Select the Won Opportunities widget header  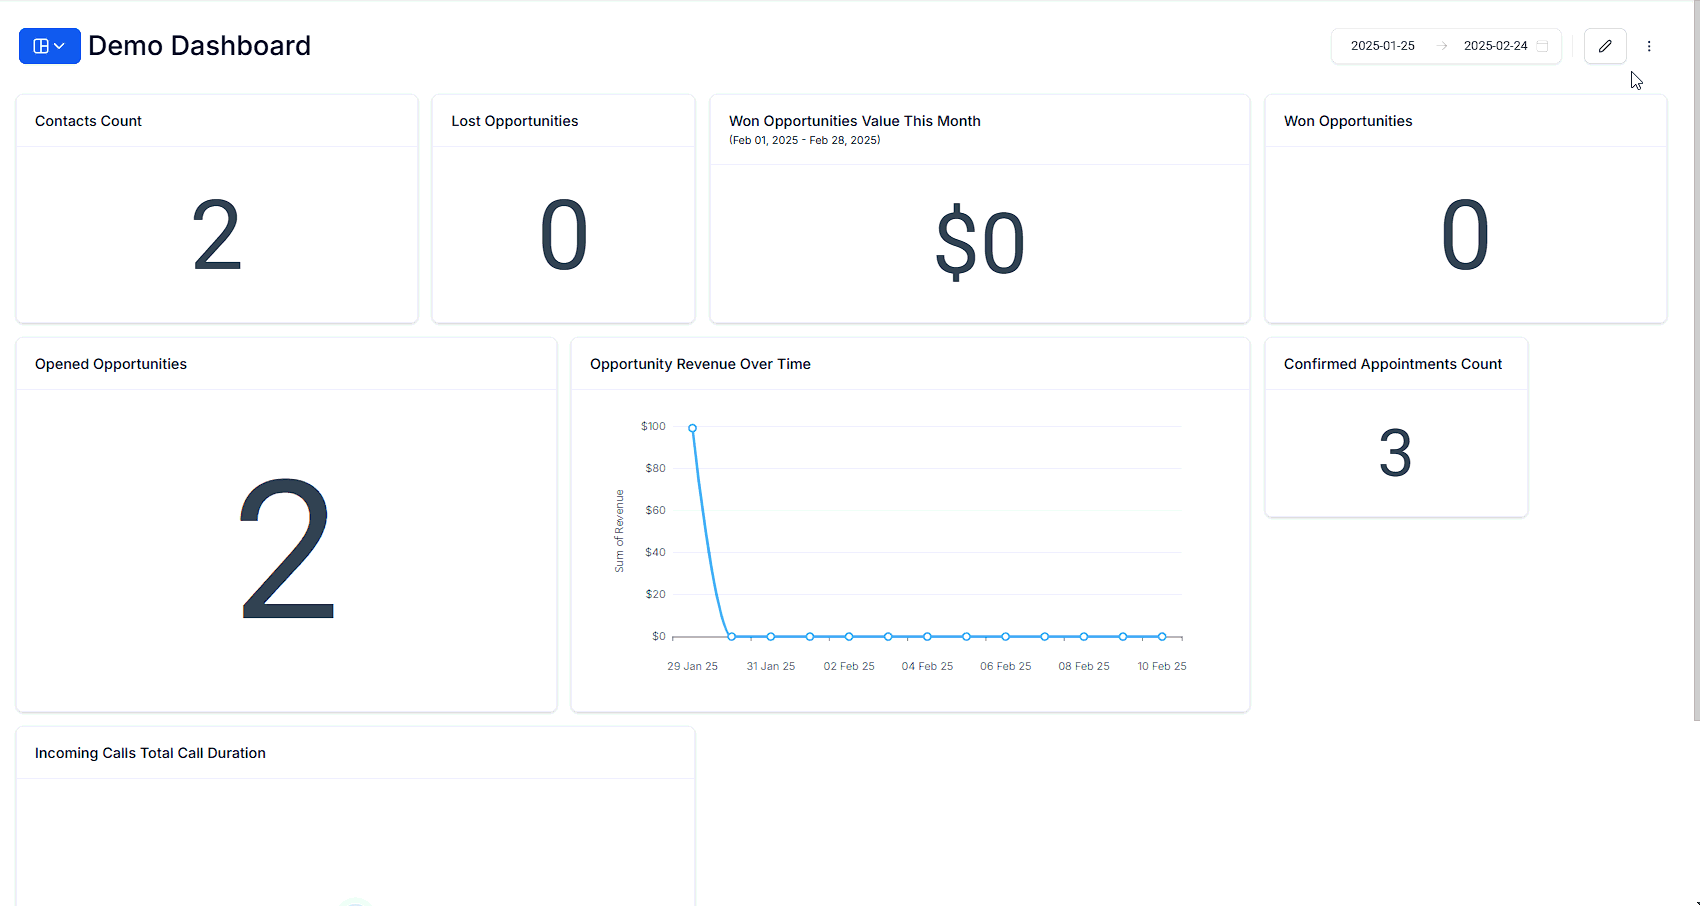point(1347,121)
